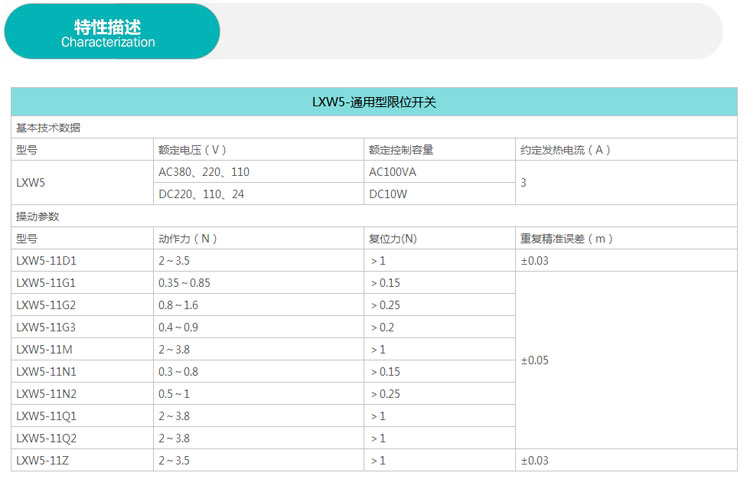Select the AC100VA capacity cell

pyautogui.click(x=440, y=172)
